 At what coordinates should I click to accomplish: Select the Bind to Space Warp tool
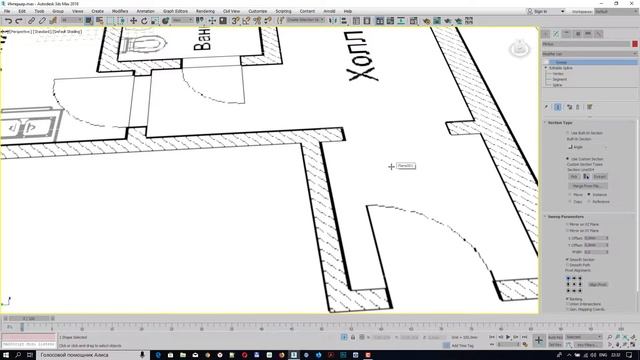pos(53,21)
